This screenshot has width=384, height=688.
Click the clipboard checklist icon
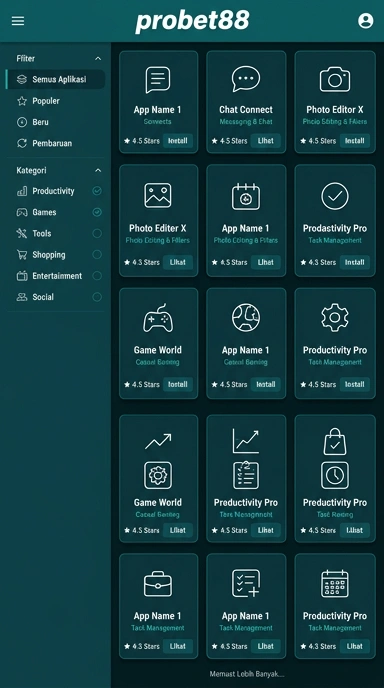[x=246, y=475]
